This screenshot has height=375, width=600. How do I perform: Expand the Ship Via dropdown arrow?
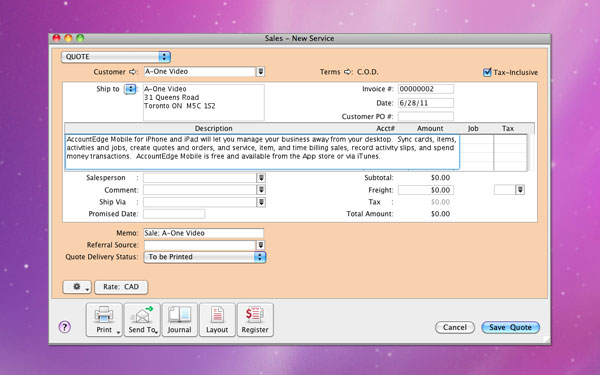point(261,202)
